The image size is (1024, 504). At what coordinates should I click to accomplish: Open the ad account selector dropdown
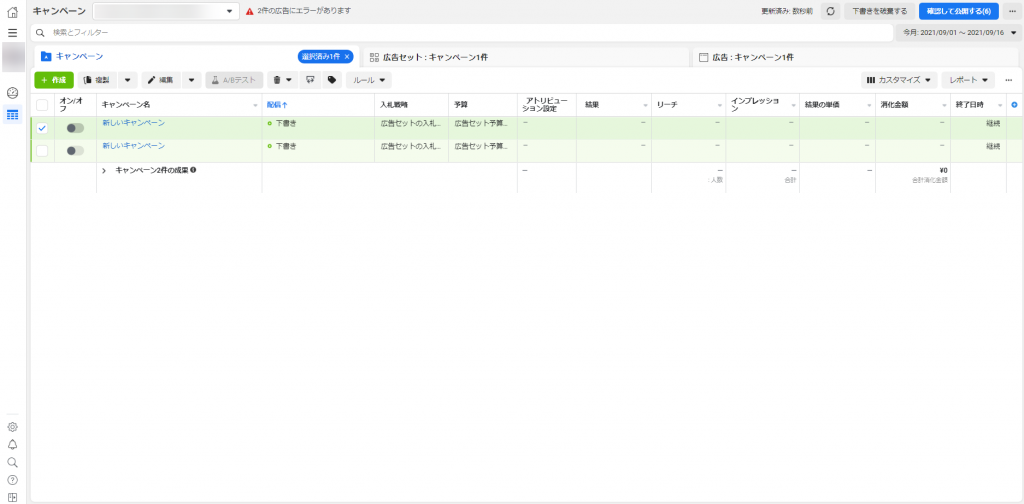(166, 11)
